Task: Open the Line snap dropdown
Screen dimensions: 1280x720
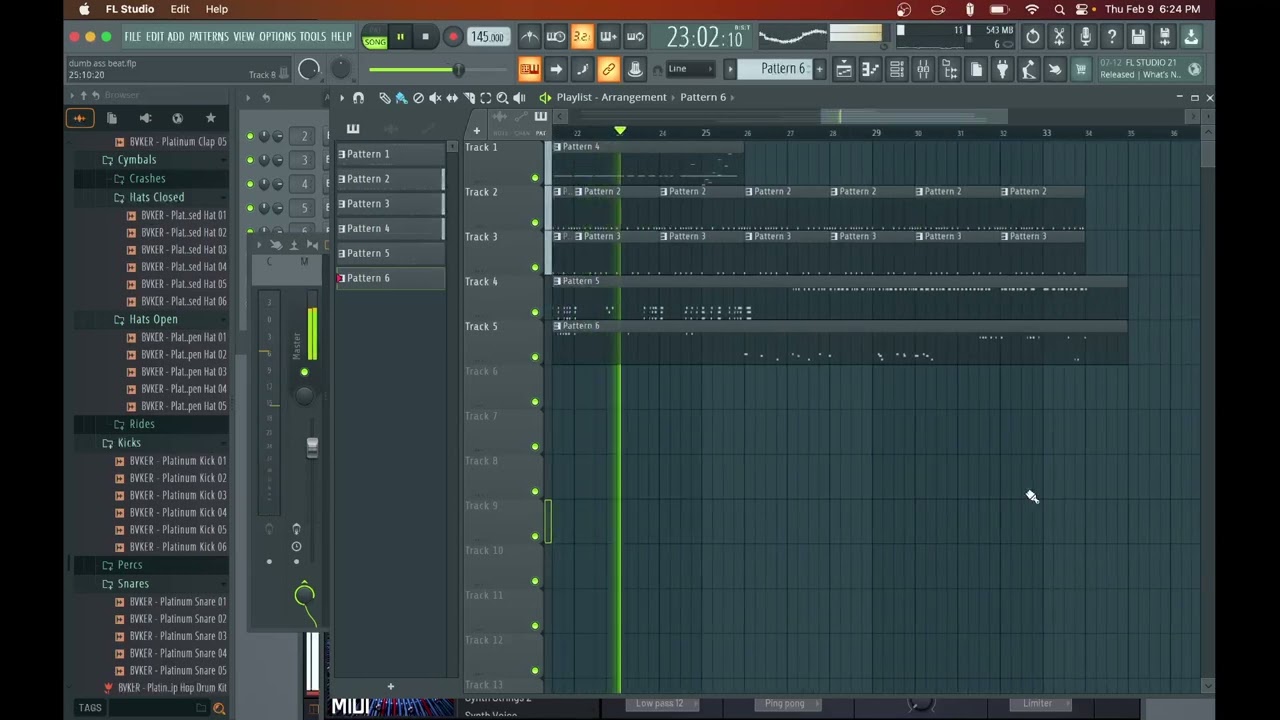Action: (x=690, y=69)
